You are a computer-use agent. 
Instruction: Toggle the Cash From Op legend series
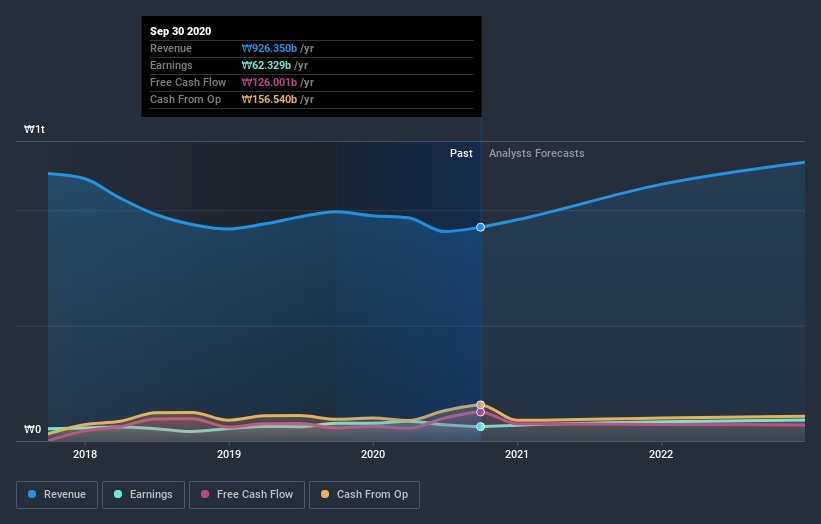(x=364, y=495)
